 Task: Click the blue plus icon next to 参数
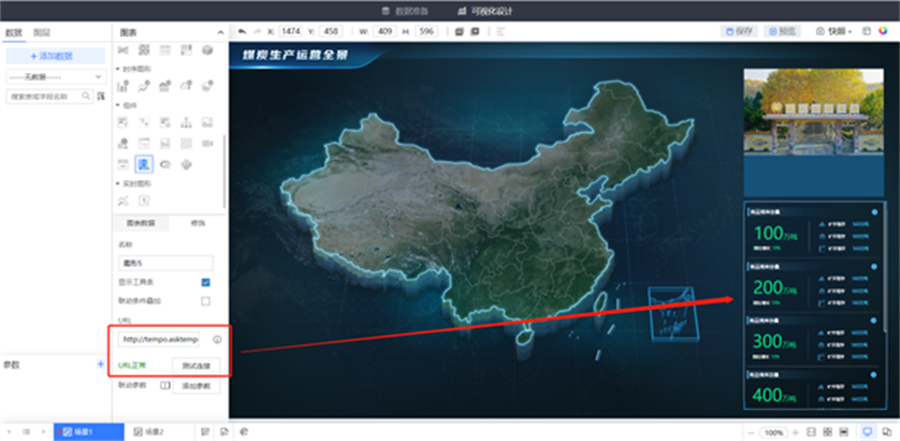tap(99, 365)
